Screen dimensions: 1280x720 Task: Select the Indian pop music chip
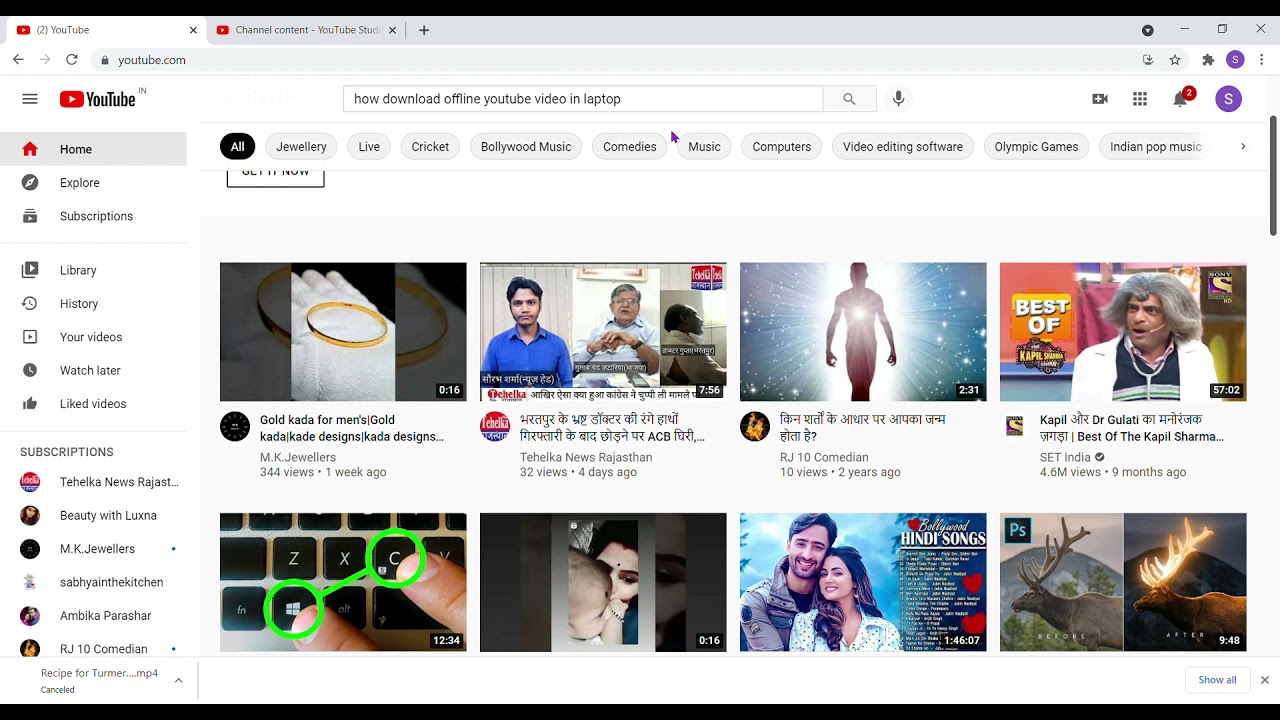(x=1155, y=147)
